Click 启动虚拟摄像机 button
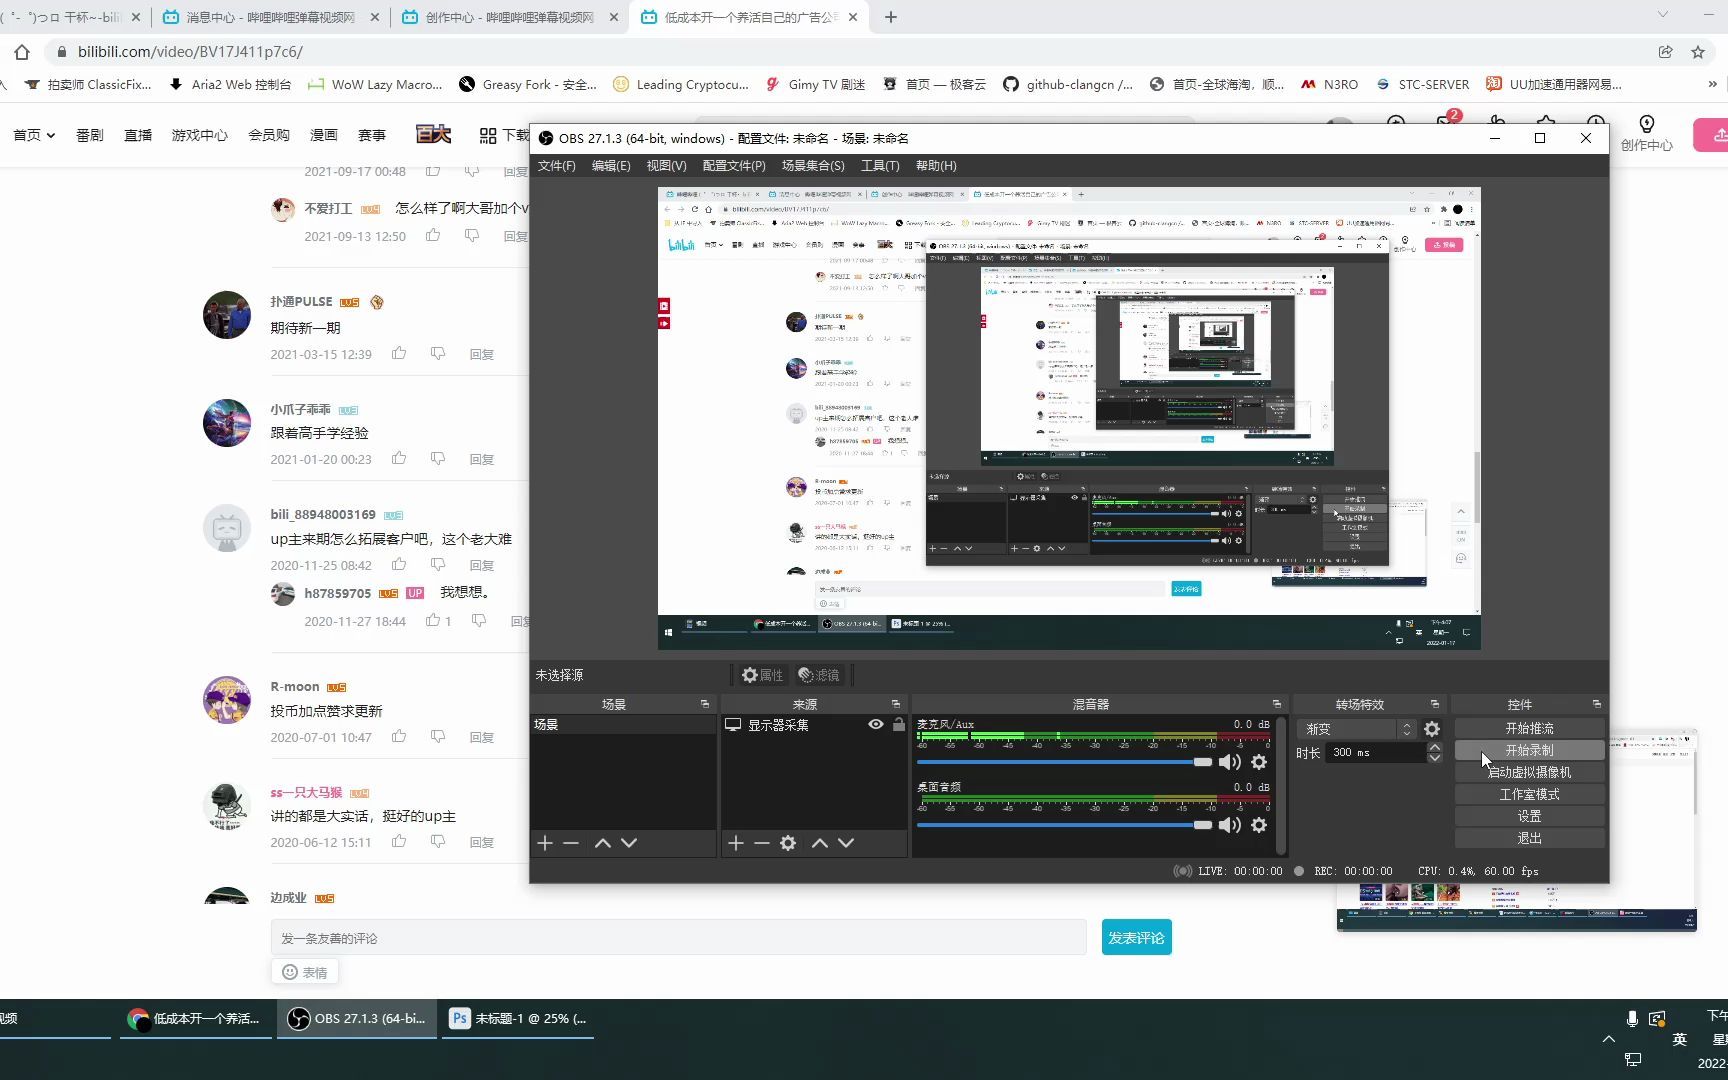The height and width of the screenshot is (1080, 1728). tap(1529, 772)
